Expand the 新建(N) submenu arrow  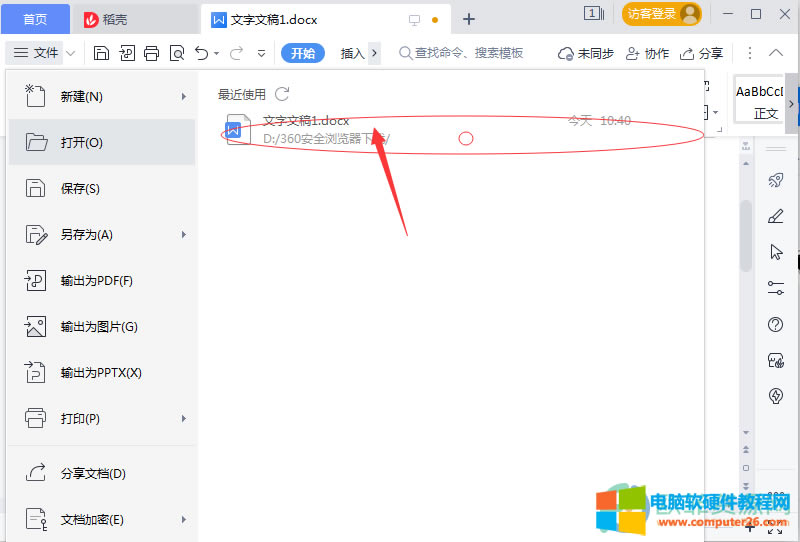click(x=184, y=96)
